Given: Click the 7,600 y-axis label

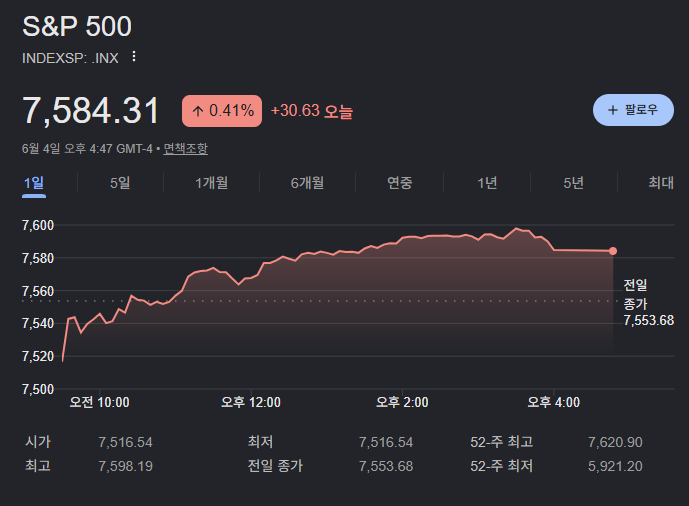Looking at the screenshot, I should coord(38,225).
